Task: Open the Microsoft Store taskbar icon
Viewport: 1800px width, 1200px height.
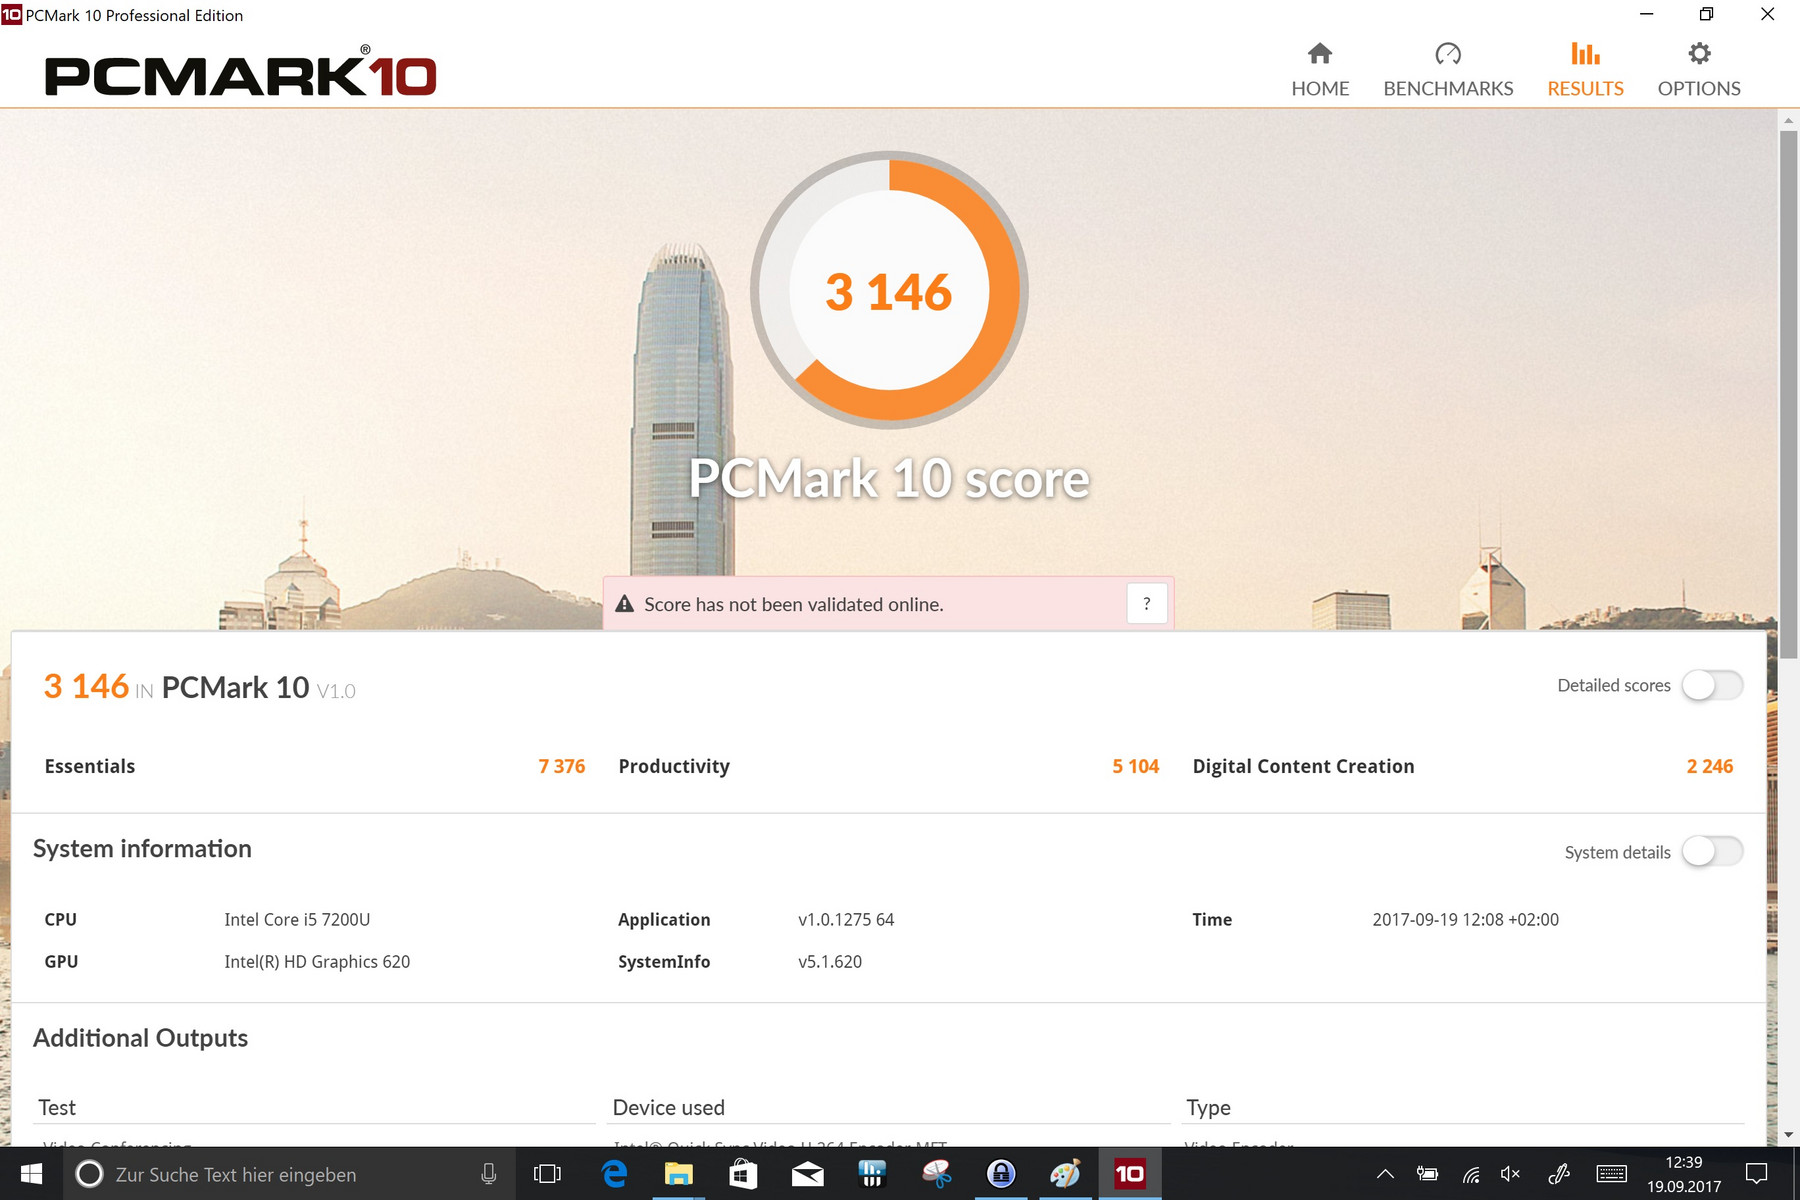Action: pyautogui.click(x=743, y=1174)
